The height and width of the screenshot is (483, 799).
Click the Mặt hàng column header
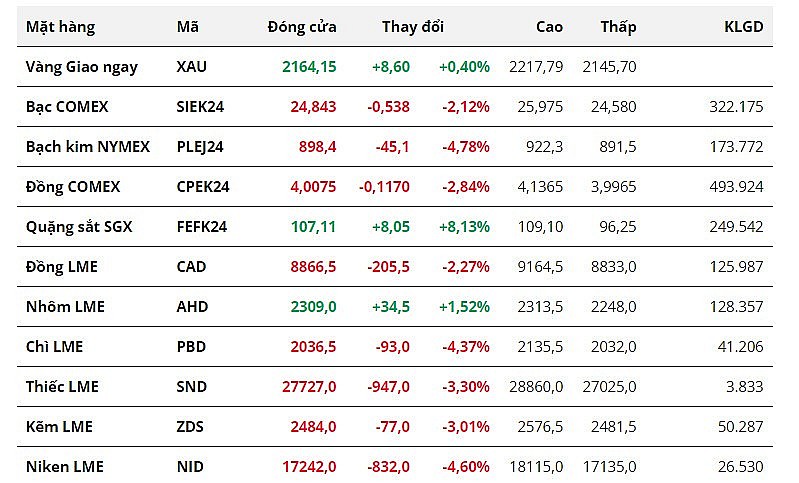(x=60, y=27)
